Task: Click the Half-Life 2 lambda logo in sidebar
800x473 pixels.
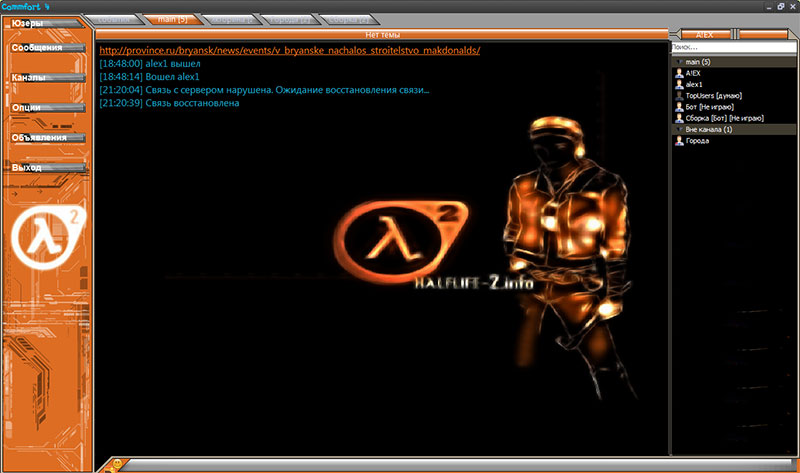Action: pyautogui.click(x=47, y=235)
